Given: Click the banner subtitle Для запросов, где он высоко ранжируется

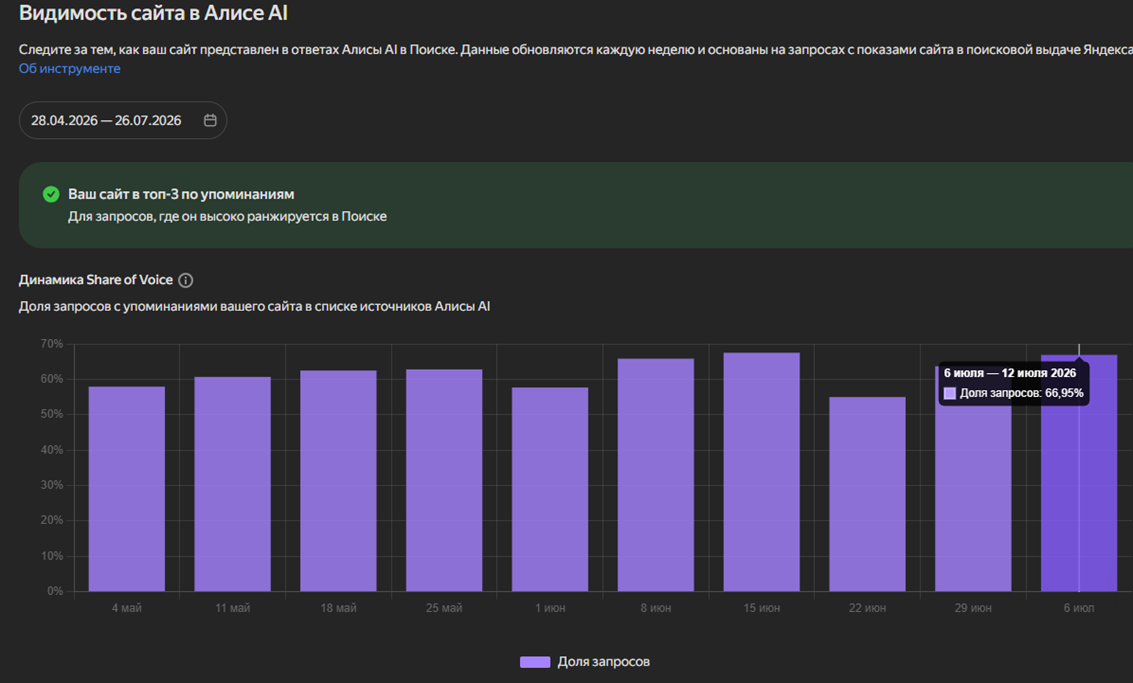Looking at the screenshot, I should tap(227, 216).
